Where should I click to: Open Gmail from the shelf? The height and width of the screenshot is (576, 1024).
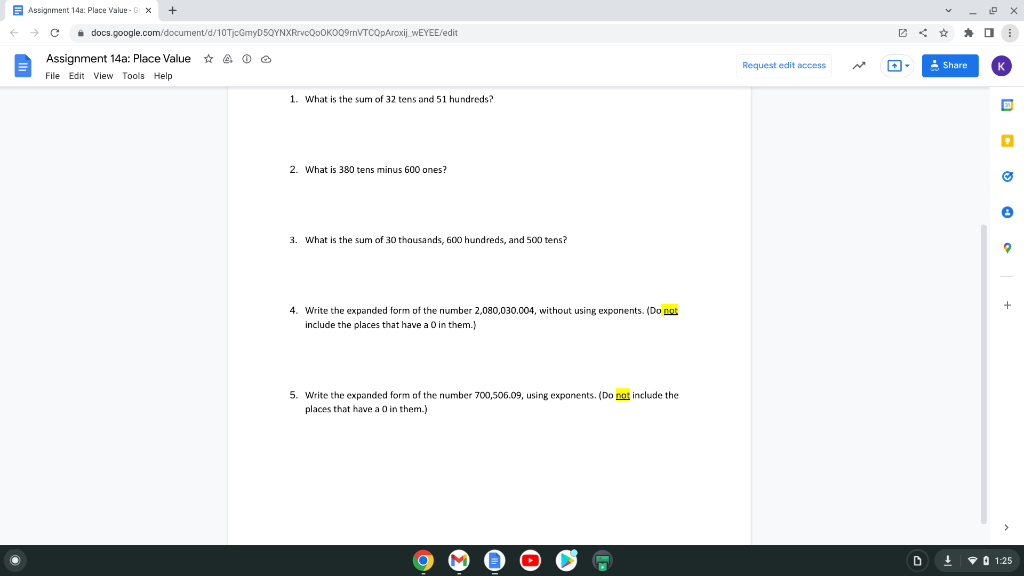click(x=459, y=560)
